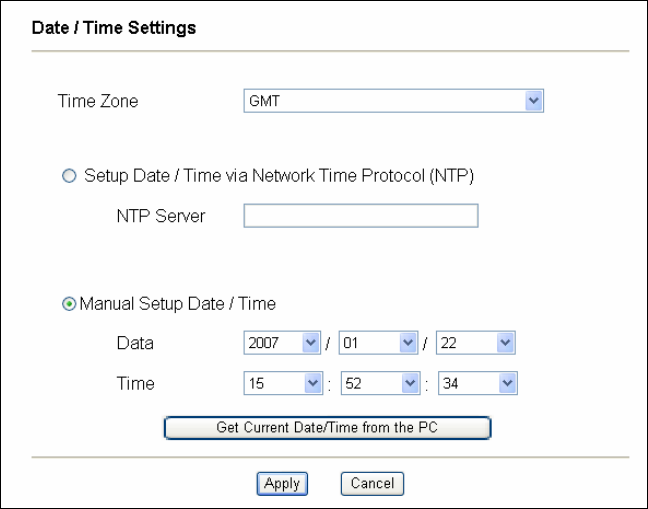648x509 pixels.
Task: Open the day dropdown showing 22
Action: (x=475, y=344)
